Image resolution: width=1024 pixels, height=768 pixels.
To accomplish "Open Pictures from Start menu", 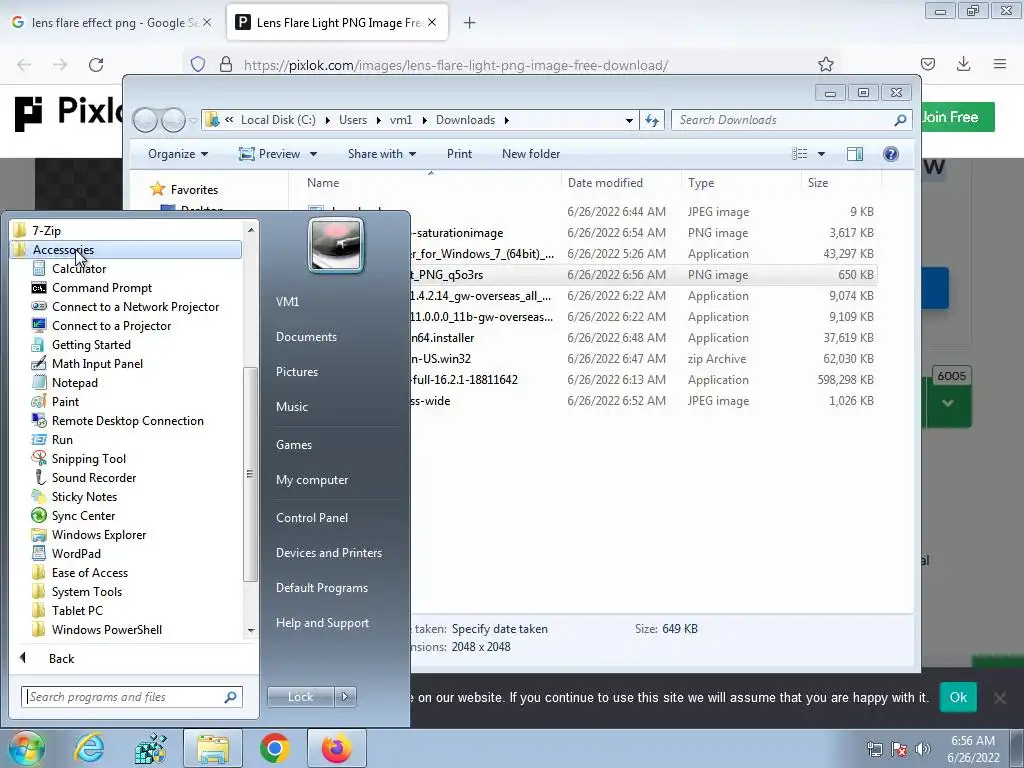I will click(x=296, y=372).
